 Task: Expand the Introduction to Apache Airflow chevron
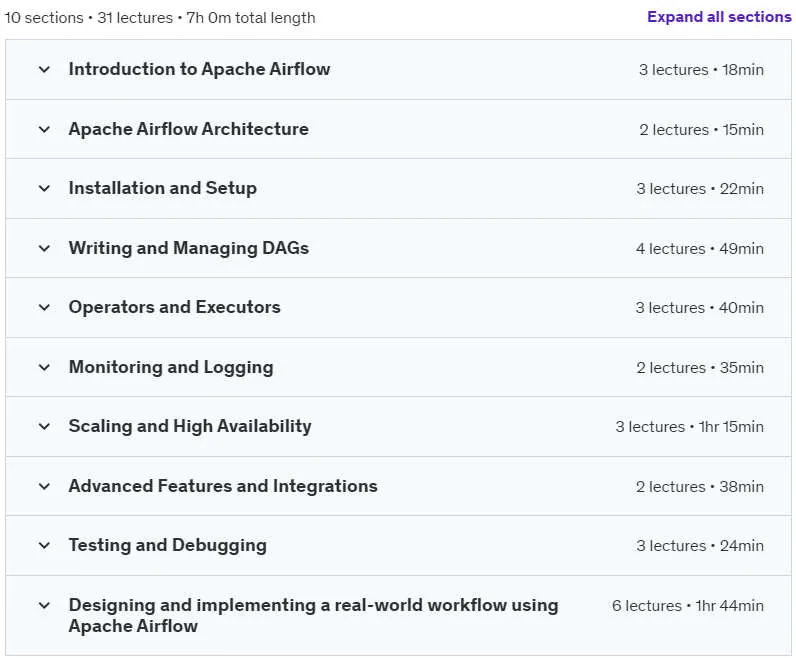point(44,69)
